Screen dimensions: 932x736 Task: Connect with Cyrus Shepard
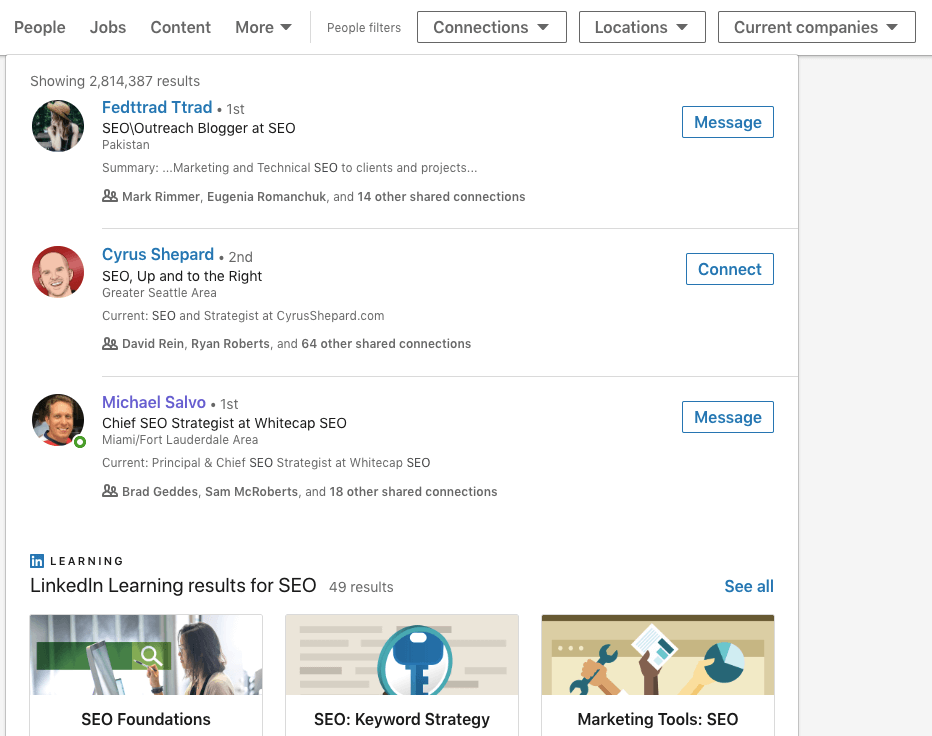pos(729,268)
